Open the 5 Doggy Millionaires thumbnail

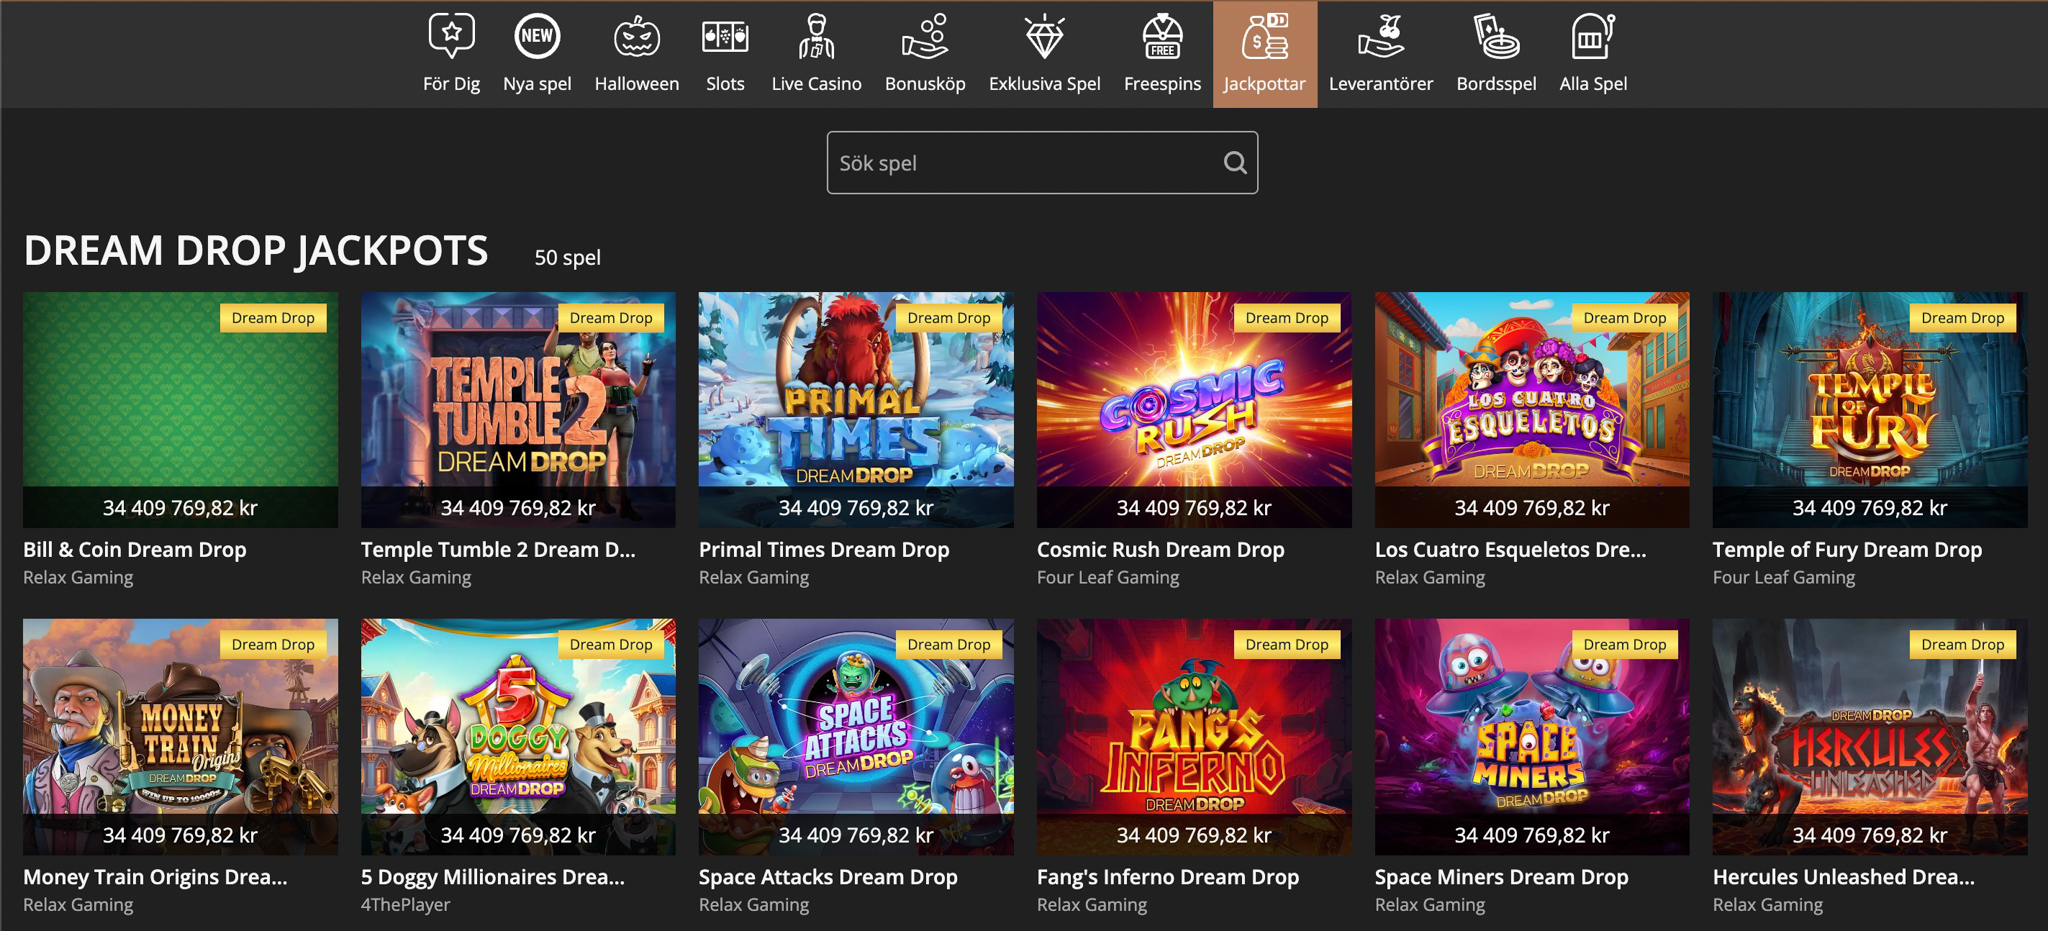pos(518,736)
